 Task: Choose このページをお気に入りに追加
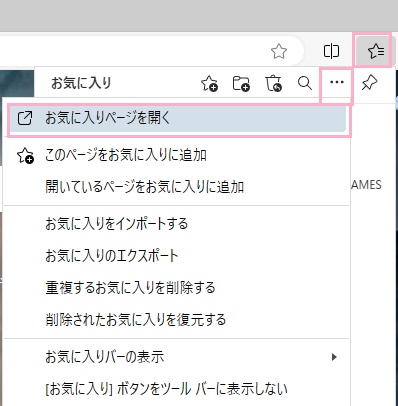pos(177,155)
